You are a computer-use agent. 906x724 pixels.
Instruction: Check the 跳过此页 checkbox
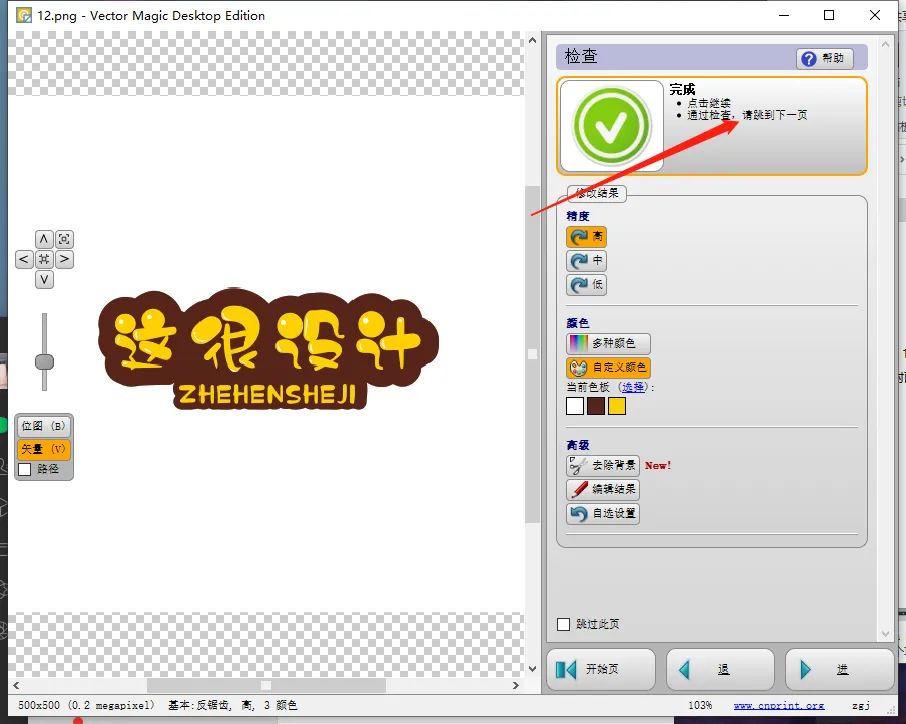tap(564, 624)
